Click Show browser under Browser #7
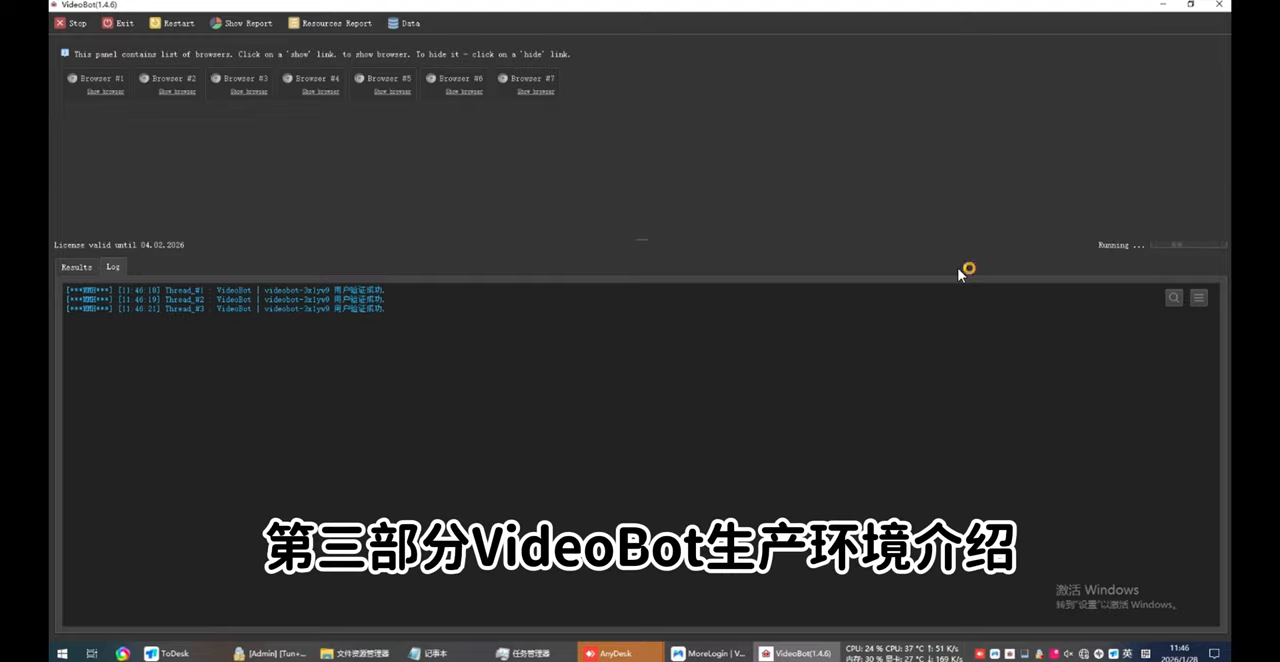The width and height of the screenshot is (1280, 662). coord(536,92)
